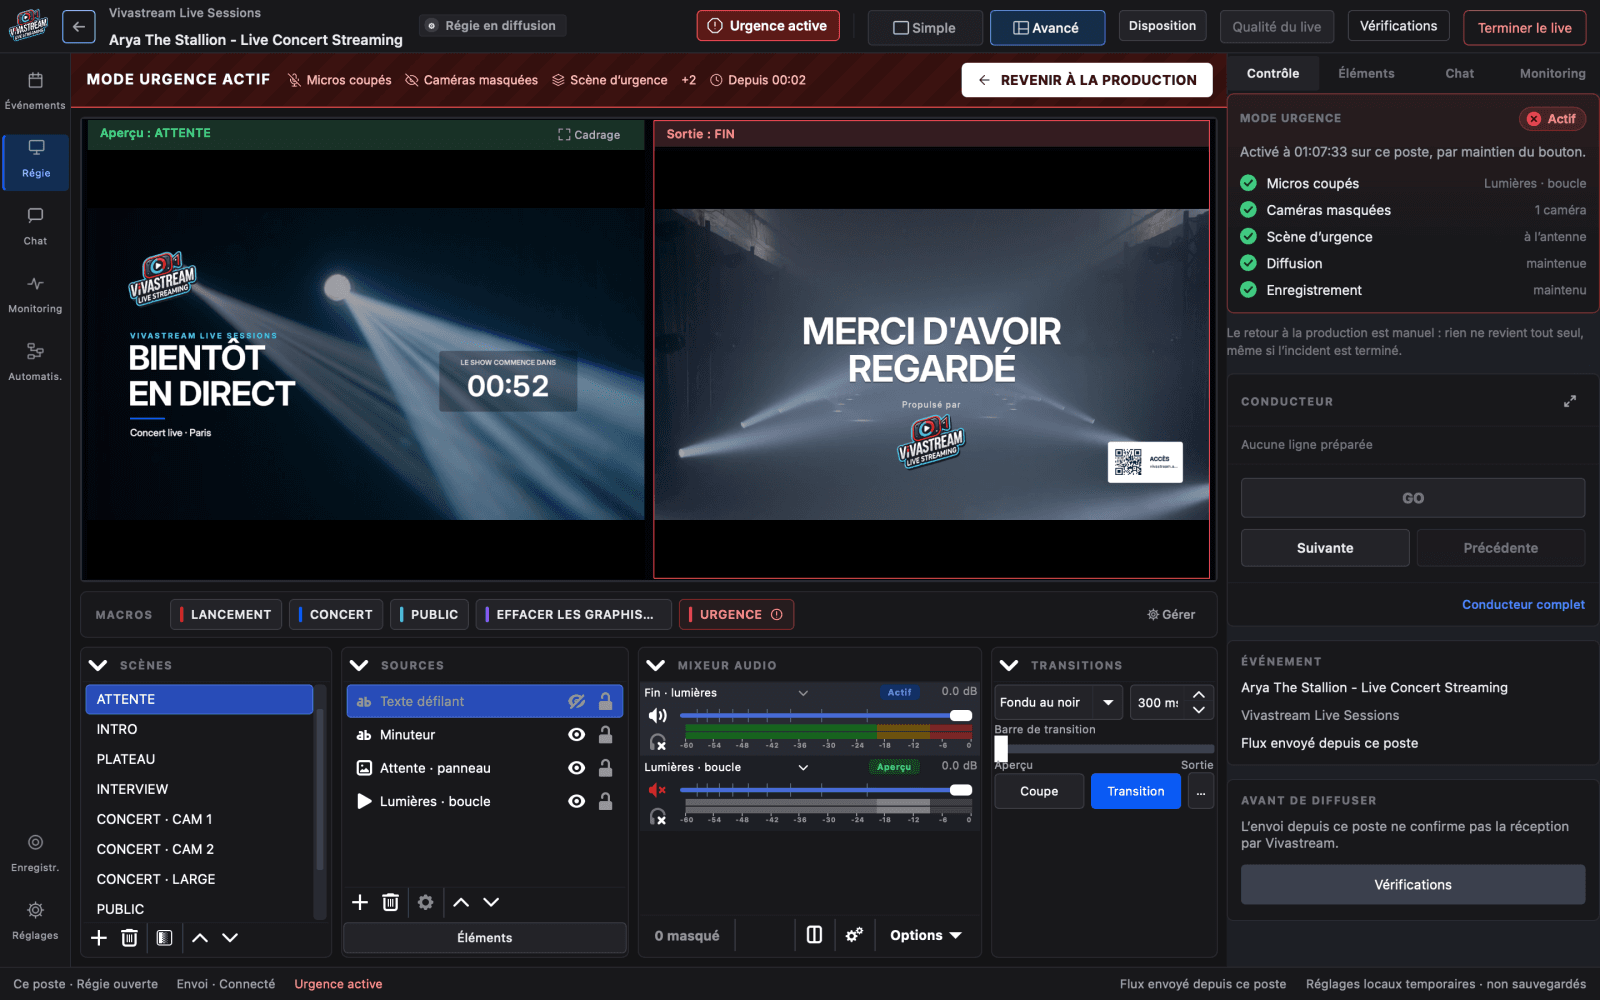Collapse the Sources panel
Image resolution: width=1600 pixels, height=1000 pixels.
[x=359, y=665]
